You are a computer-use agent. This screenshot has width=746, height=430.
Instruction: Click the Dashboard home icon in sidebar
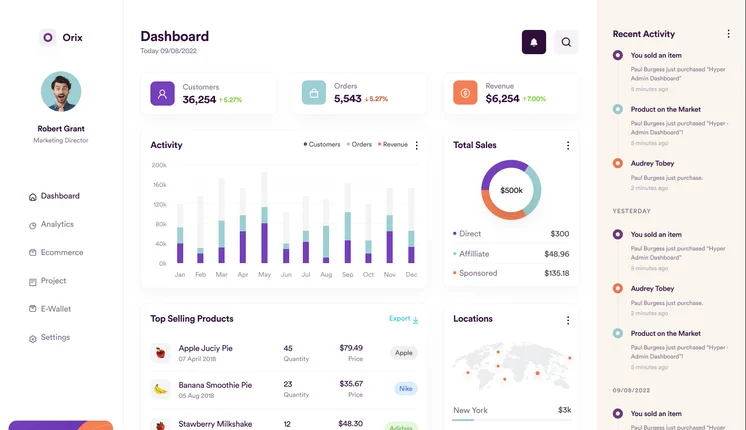click(32, 197)
